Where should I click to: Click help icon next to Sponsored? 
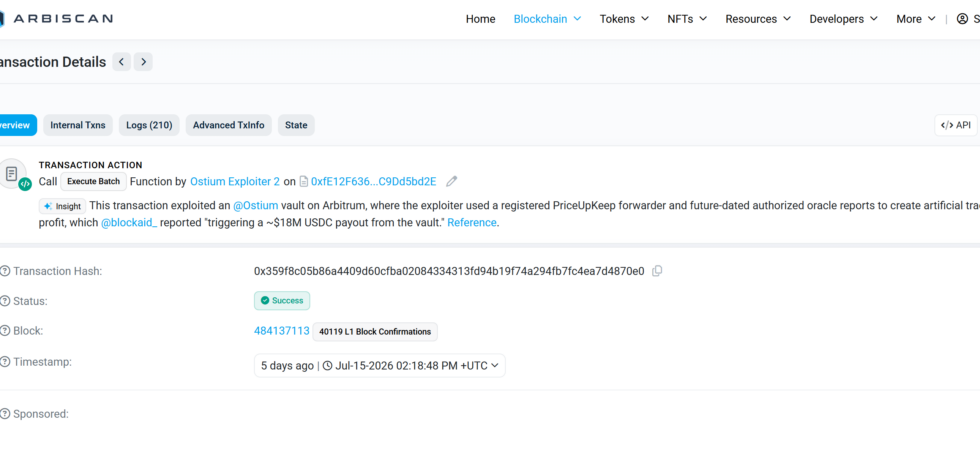[5, 414]
